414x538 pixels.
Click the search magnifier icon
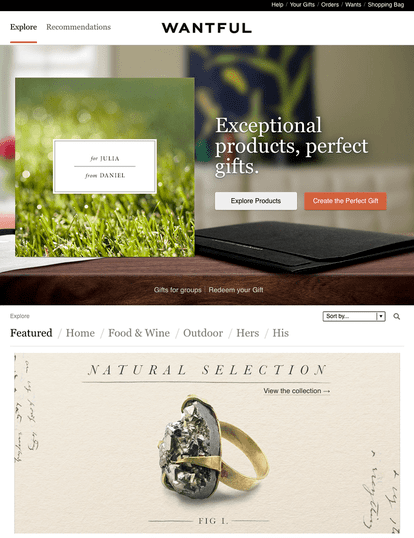[x=397, y=316]
